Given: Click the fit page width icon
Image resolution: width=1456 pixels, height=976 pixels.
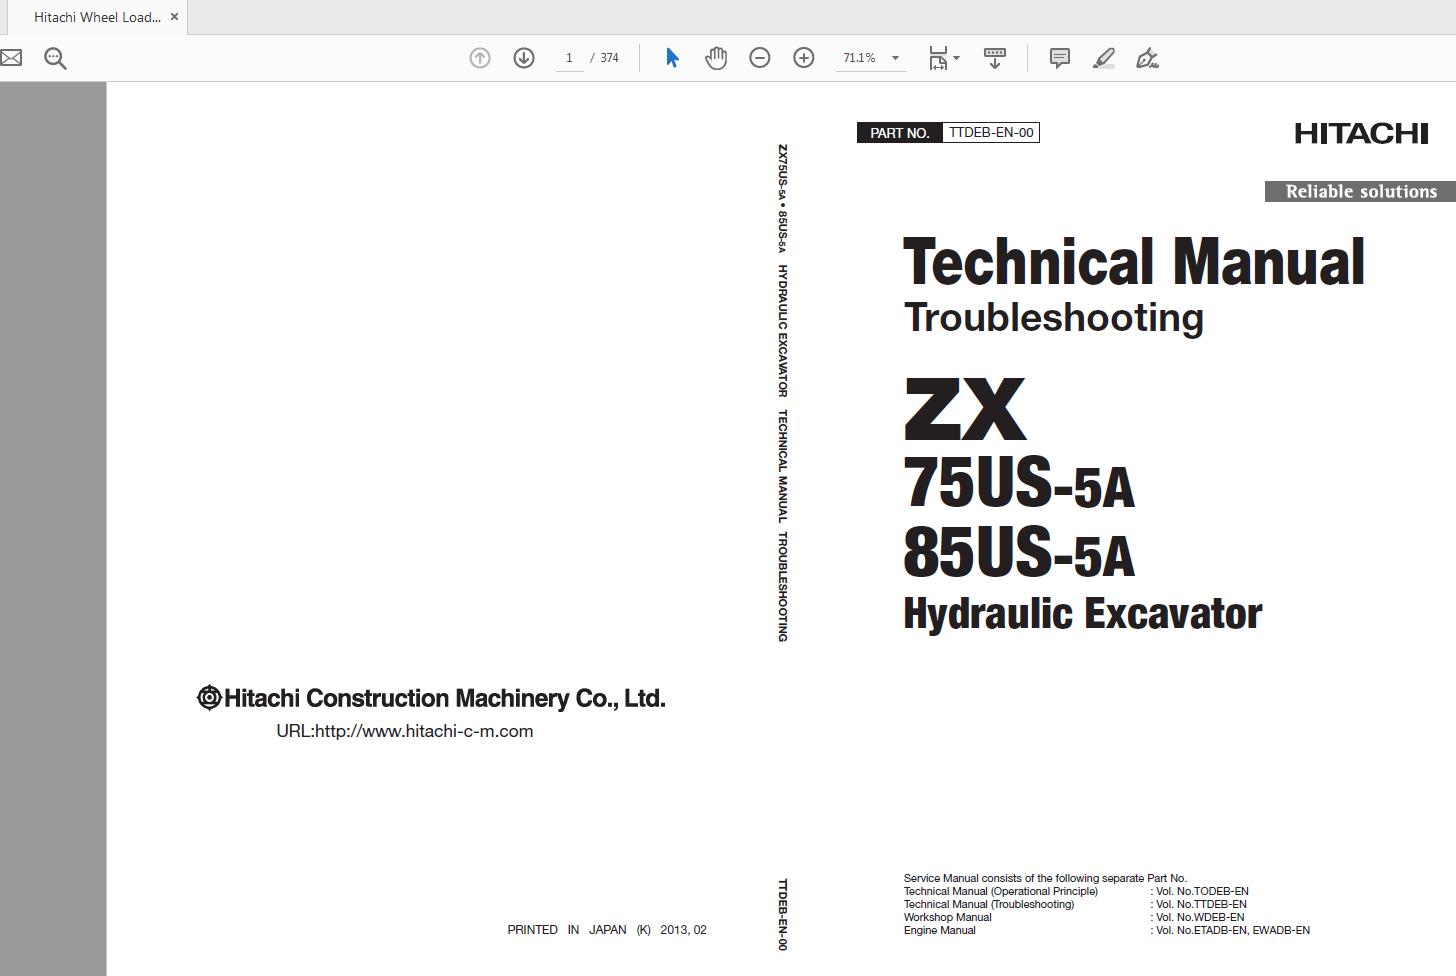Looking at the screenshot, I should pyautogui.click(x=937, y=58).
